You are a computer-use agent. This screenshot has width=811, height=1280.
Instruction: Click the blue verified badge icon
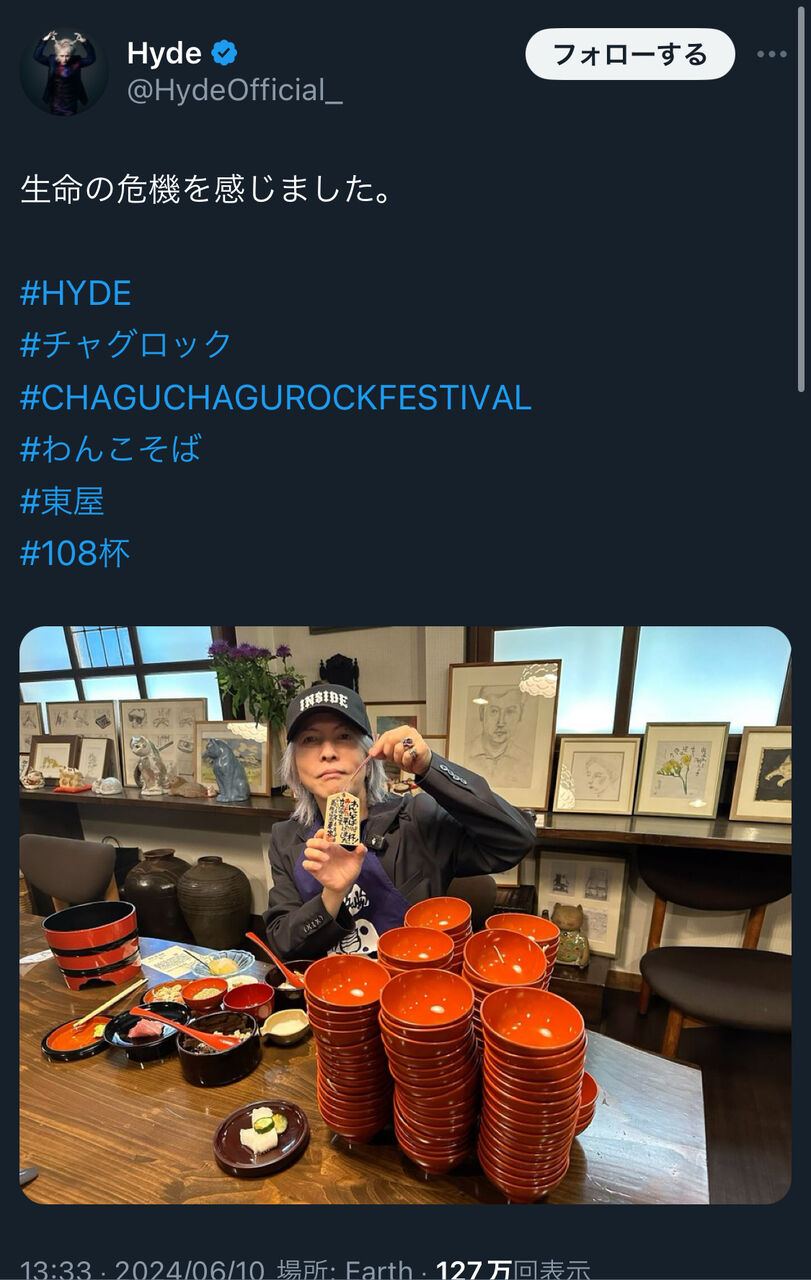[225, 54]
